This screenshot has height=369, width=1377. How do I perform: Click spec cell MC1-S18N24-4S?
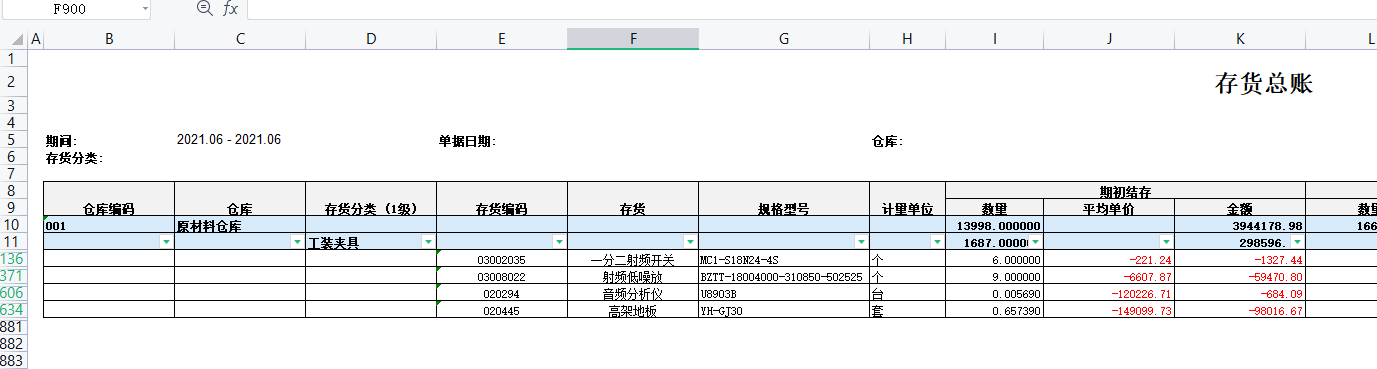point(784,260)
